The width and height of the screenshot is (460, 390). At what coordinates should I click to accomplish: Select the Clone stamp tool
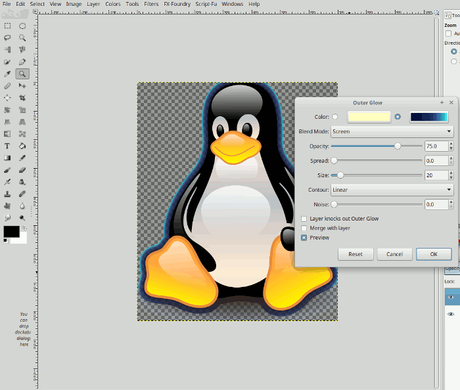(x=7, y=194)
